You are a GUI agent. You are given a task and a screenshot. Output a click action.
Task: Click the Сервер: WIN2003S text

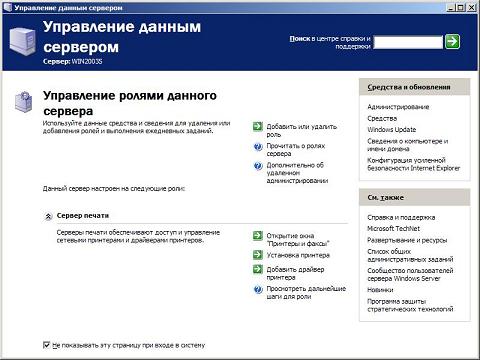coord(73,61)
